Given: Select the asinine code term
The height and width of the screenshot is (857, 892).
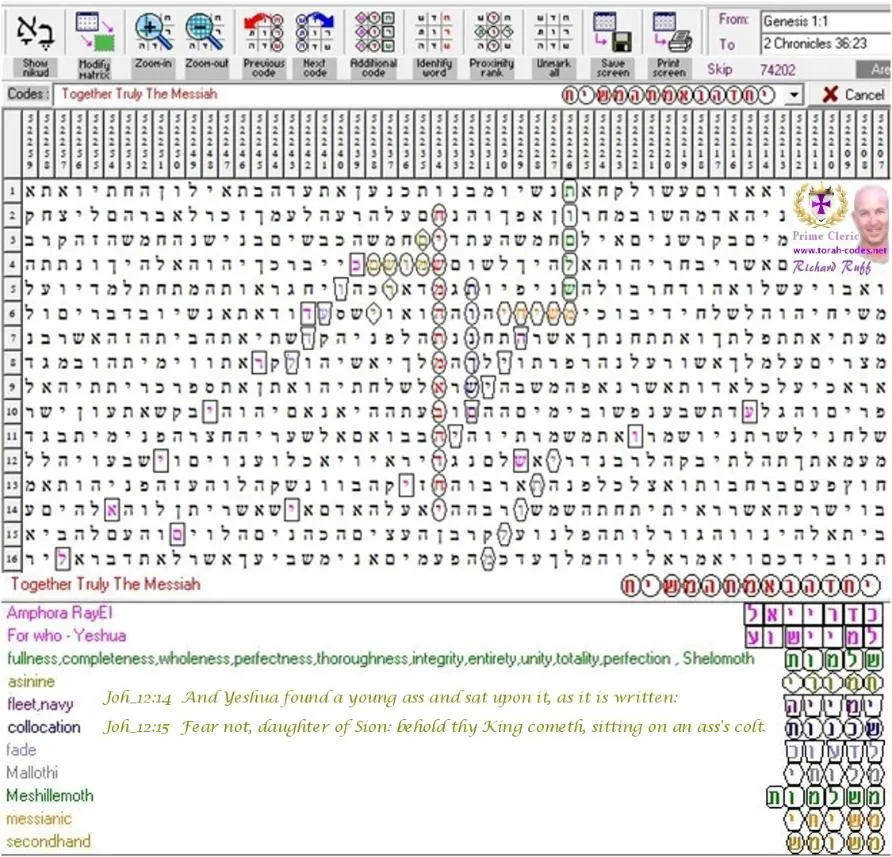Looking at the screenshot, I should pos(31,681).
